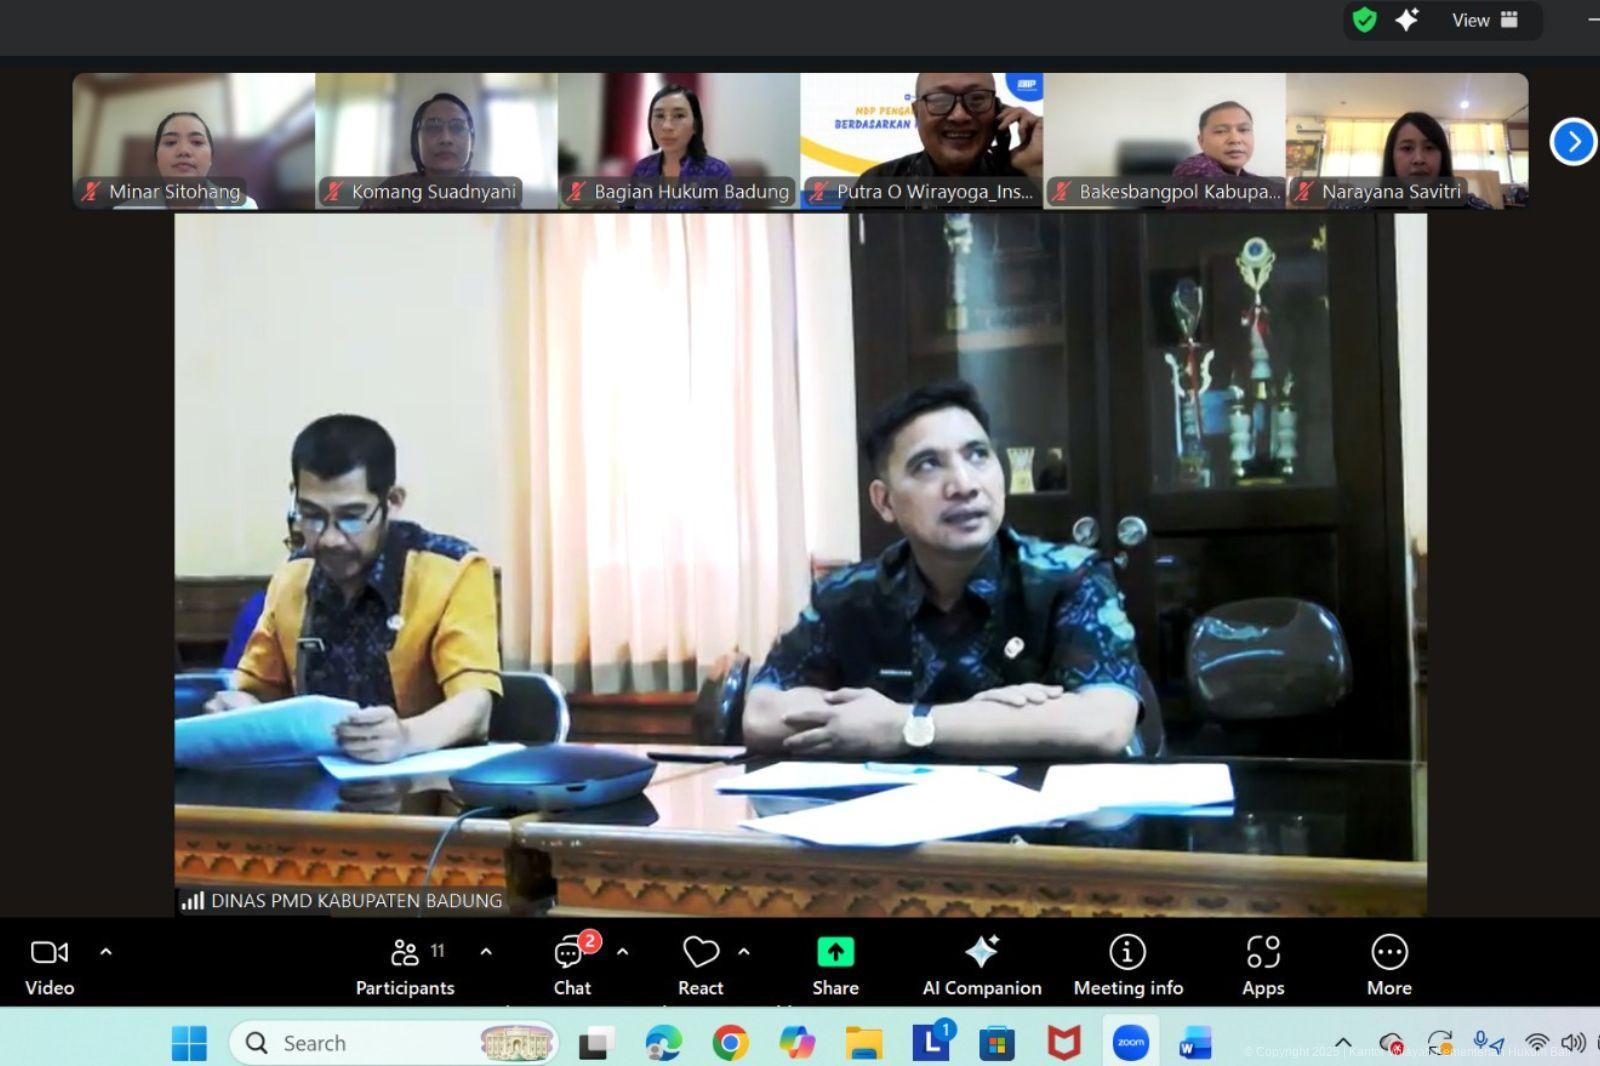
Task: Open the Apps menu
Action: [1262, 966]
